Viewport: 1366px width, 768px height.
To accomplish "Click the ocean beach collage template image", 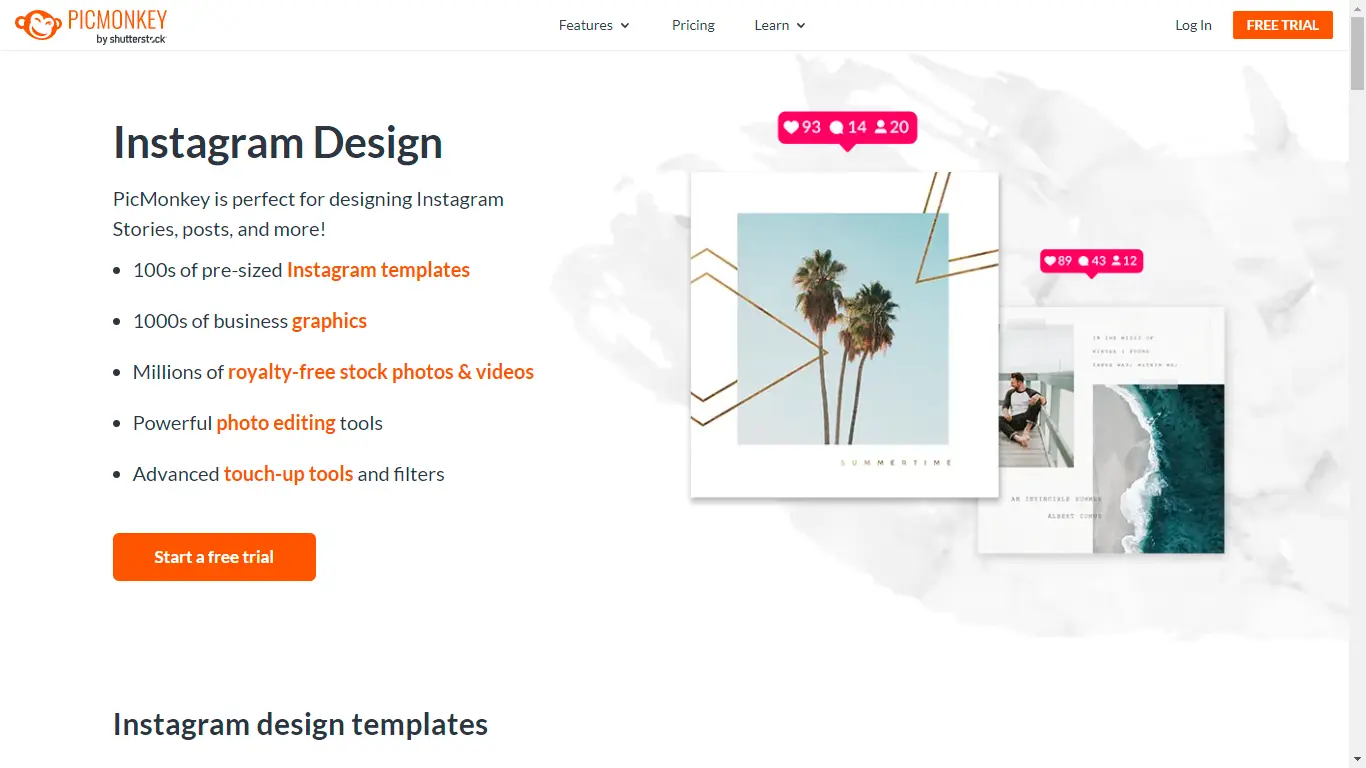I will click(x=1101, y=430).
